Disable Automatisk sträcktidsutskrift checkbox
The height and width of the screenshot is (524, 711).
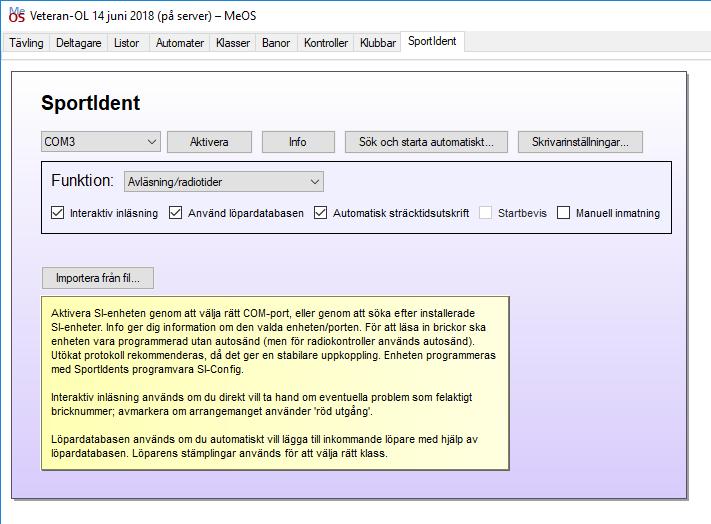[320, 213]
